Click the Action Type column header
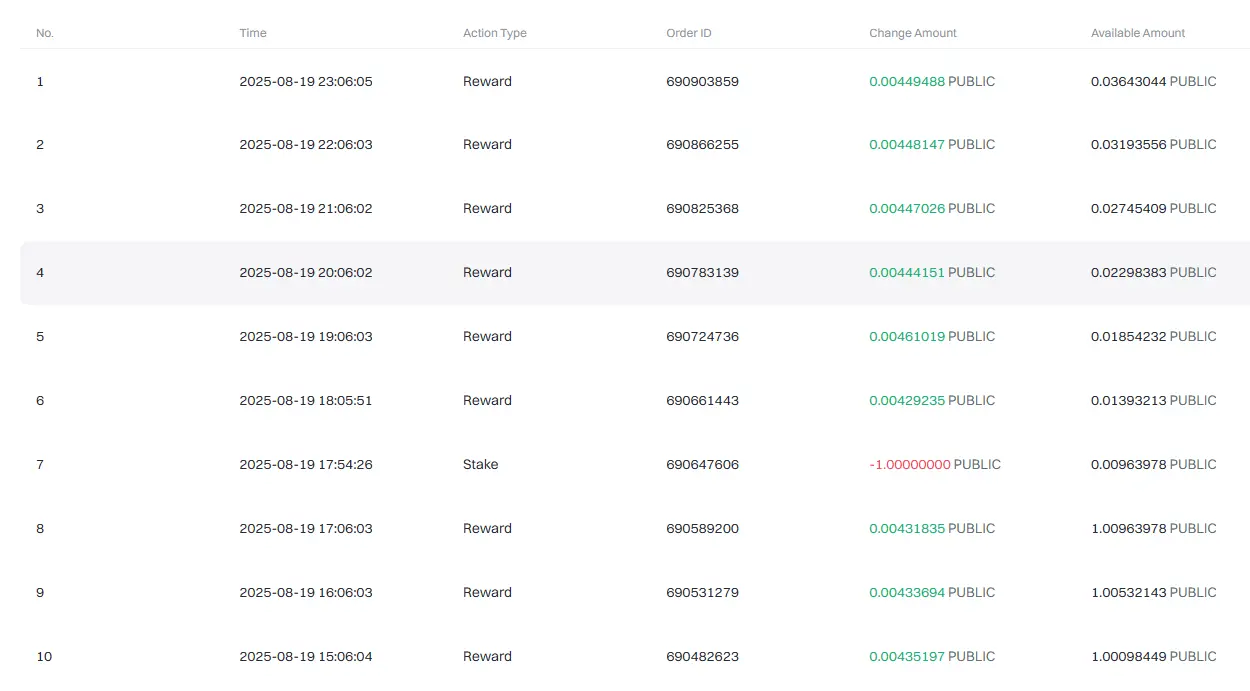Viewport: 1250px width, 691px height. [x=494, y=33]
